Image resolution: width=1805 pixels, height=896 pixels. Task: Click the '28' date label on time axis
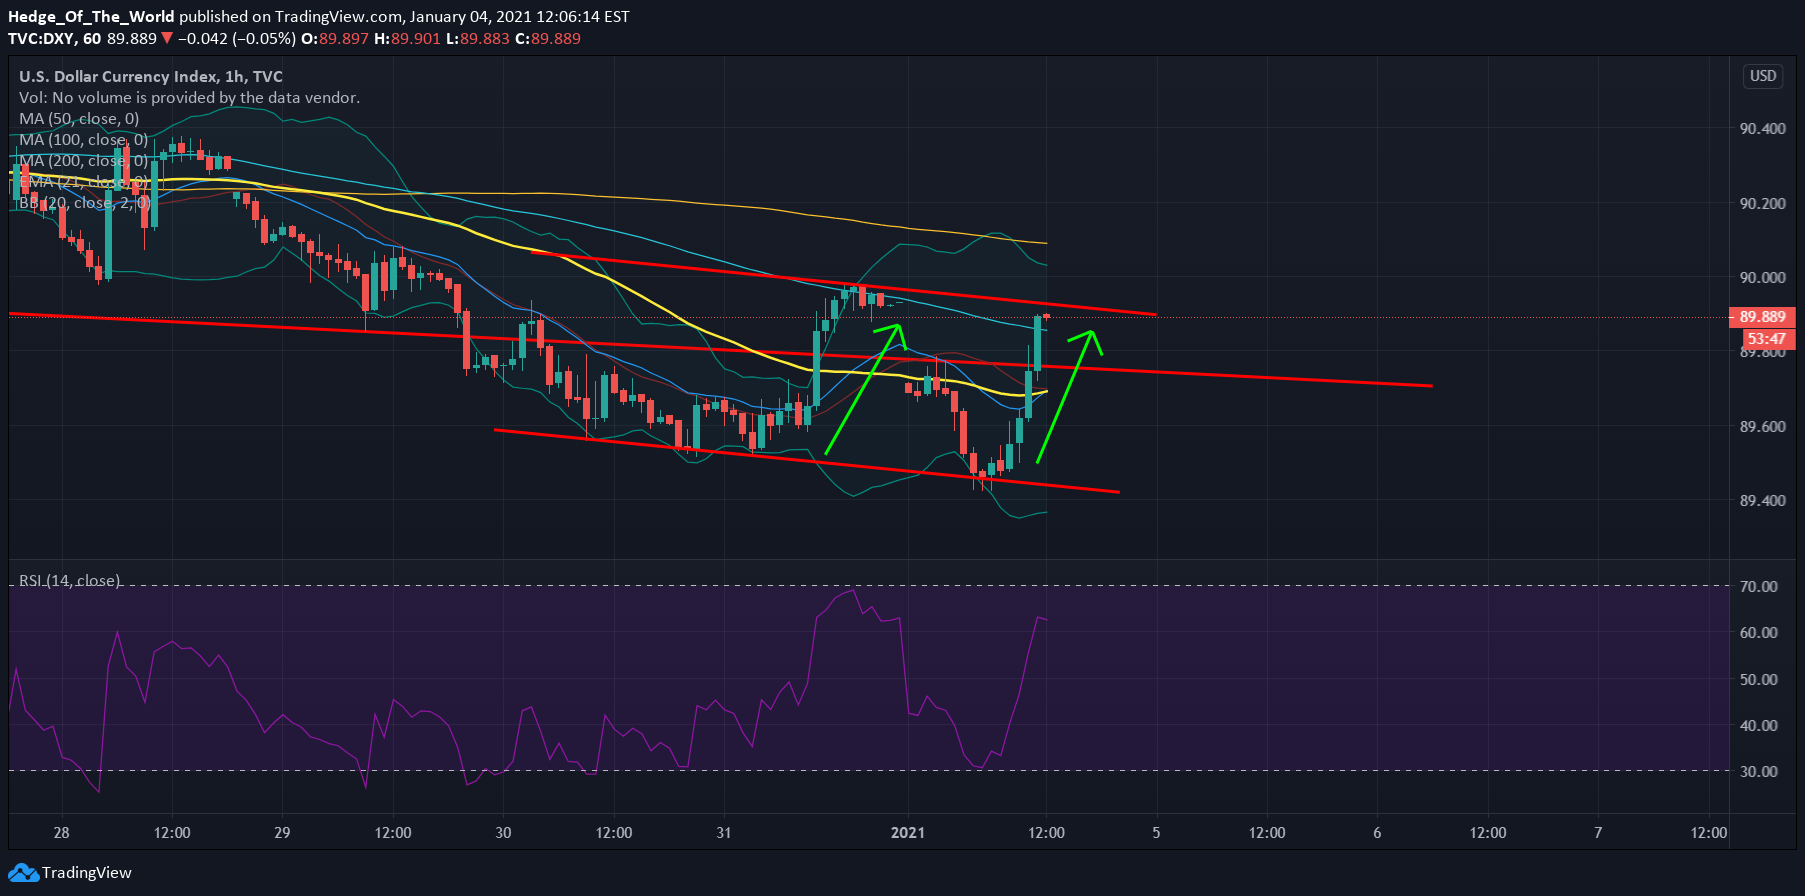tap(62, 832)
